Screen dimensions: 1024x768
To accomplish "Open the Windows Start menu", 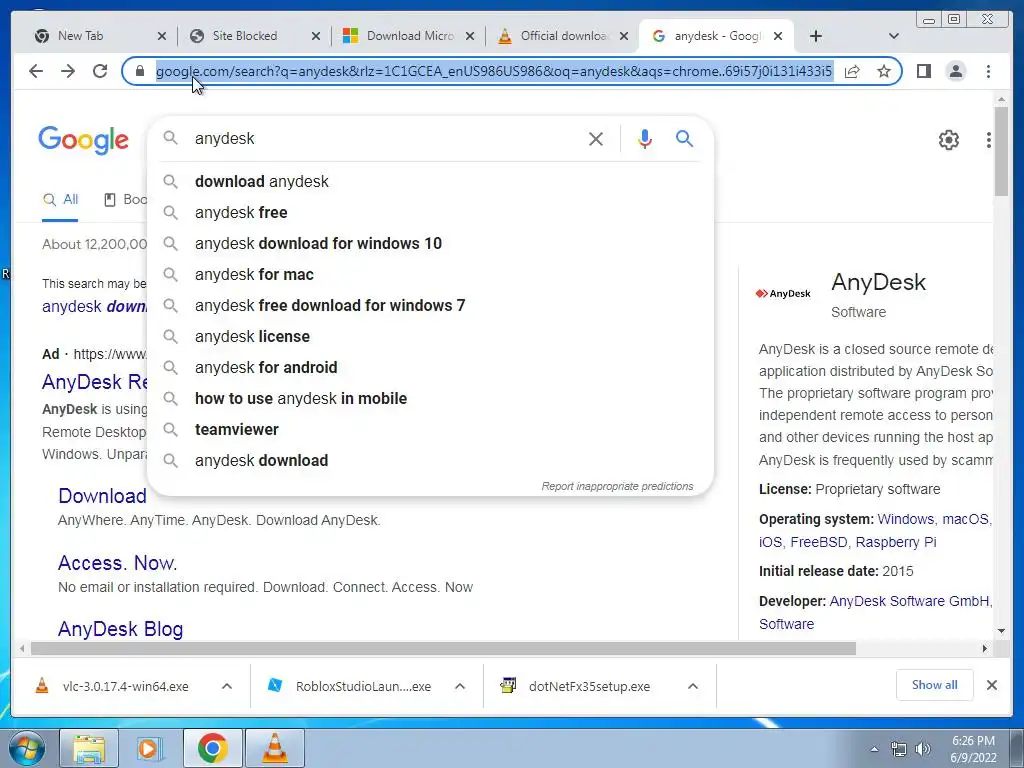I will click(x=26, y=748).
